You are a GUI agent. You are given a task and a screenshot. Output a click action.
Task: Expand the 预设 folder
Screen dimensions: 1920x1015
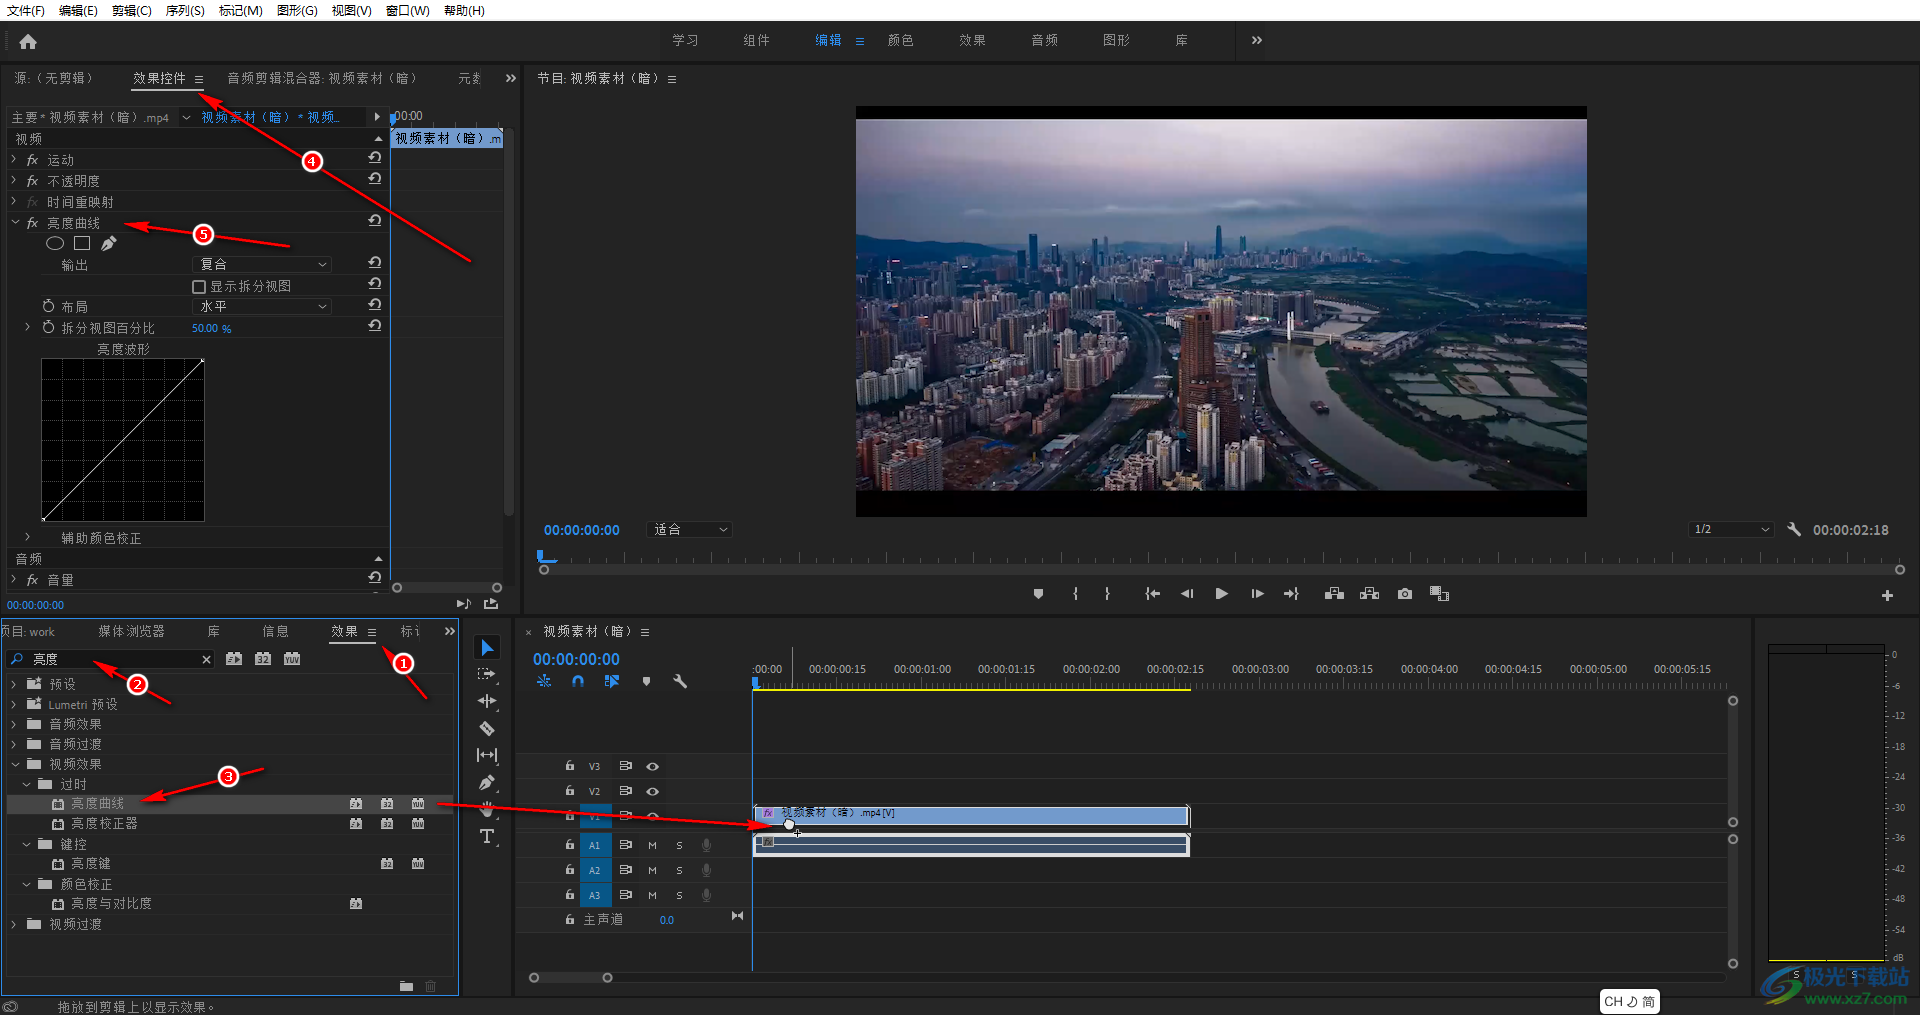point(14,684)
